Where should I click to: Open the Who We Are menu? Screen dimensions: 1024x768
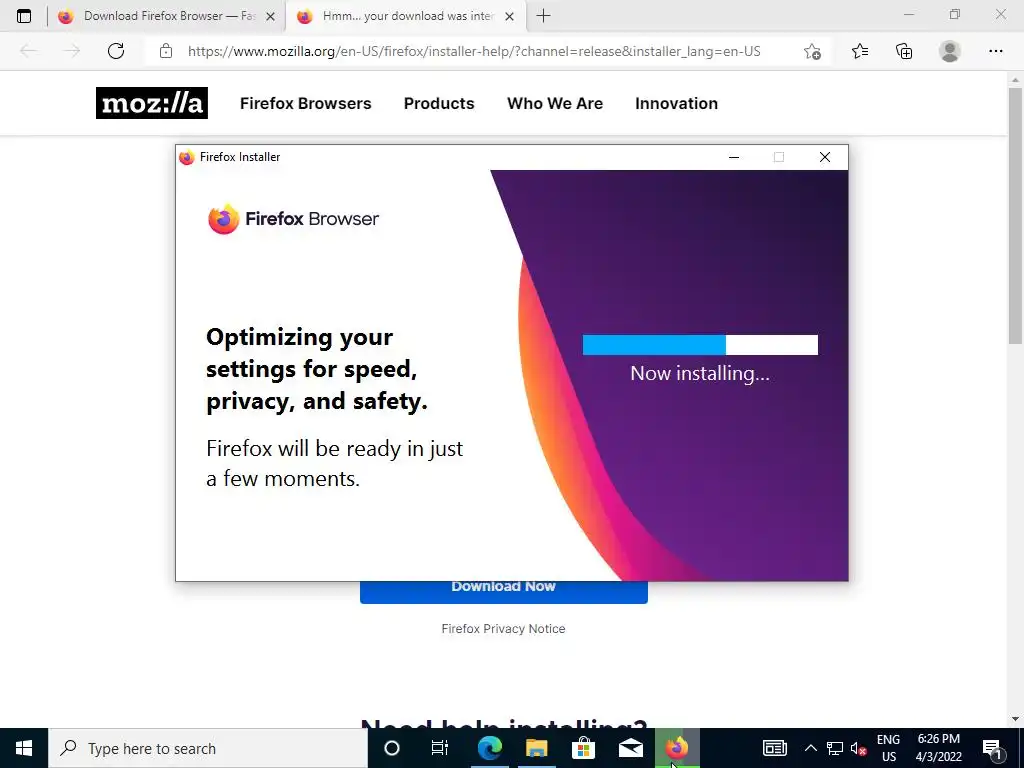point(555,103)
